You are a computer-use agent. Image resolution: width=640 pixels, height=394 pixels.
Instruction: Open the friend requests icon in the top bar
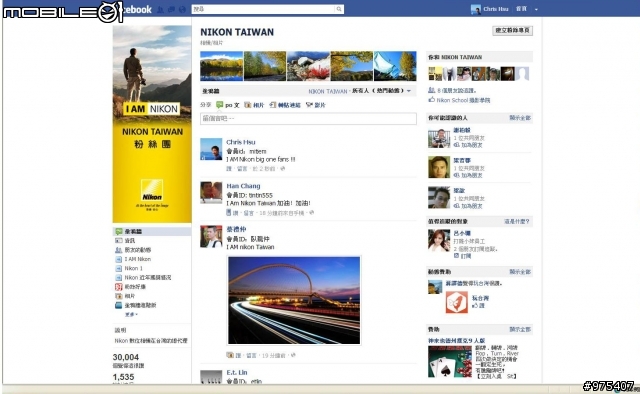[160, 9]
